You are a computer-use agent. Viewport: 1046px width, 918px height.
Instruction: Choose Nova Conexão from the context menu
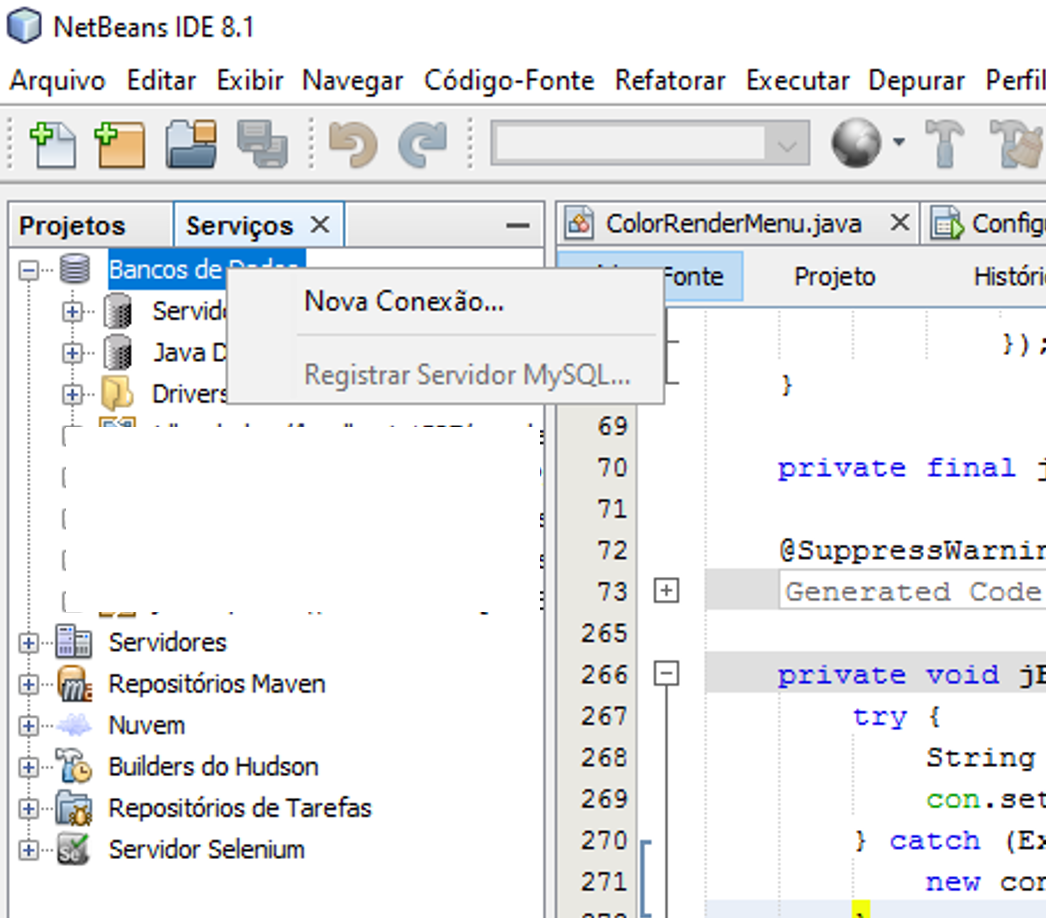coord(446,302)
